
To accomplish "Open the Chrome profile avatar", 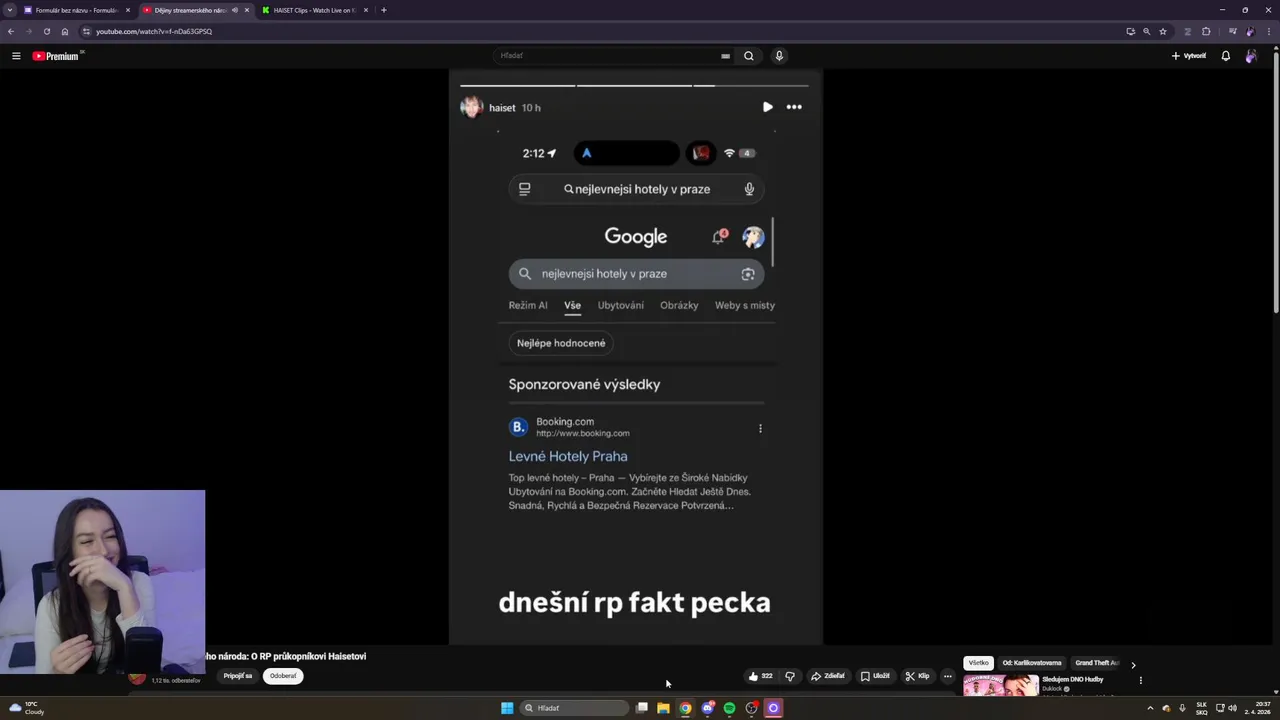I will coord(1250,31).
